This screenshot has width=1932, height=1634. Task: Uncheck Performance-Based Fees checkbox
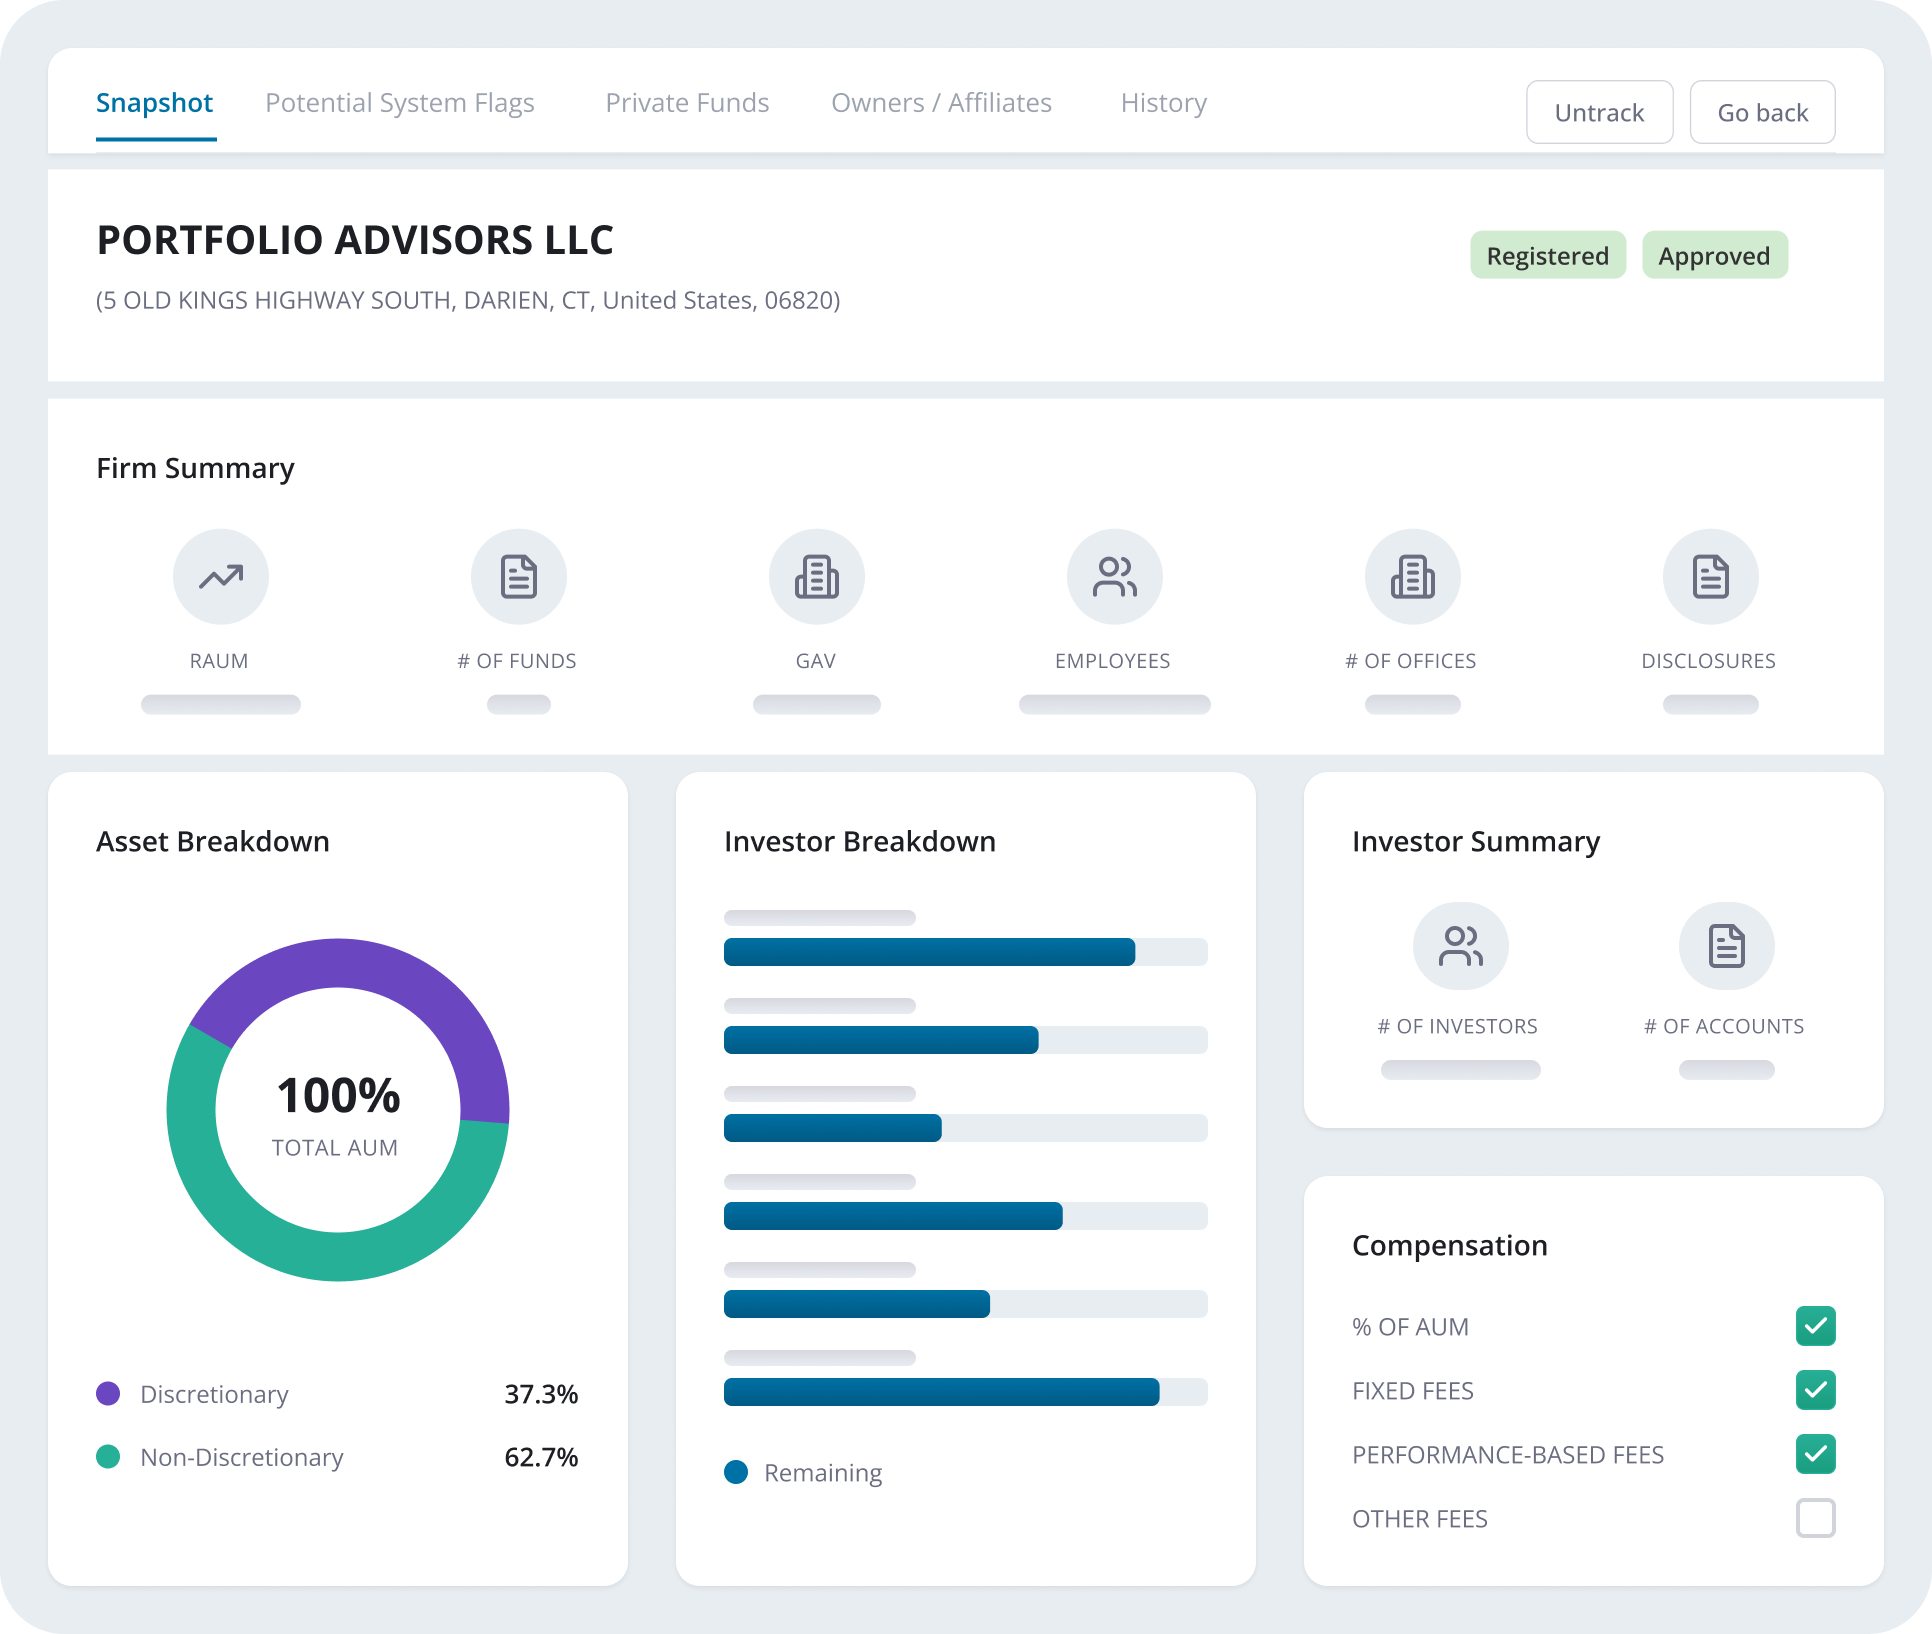click(x=1815, y=1454)
